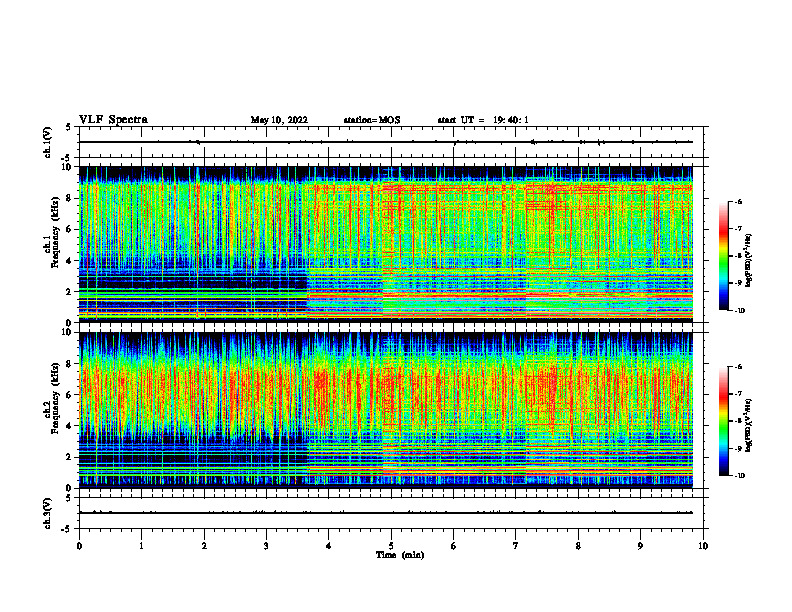Click the "8" kHz tick of ch.1 spectrogram

[70, 198]
